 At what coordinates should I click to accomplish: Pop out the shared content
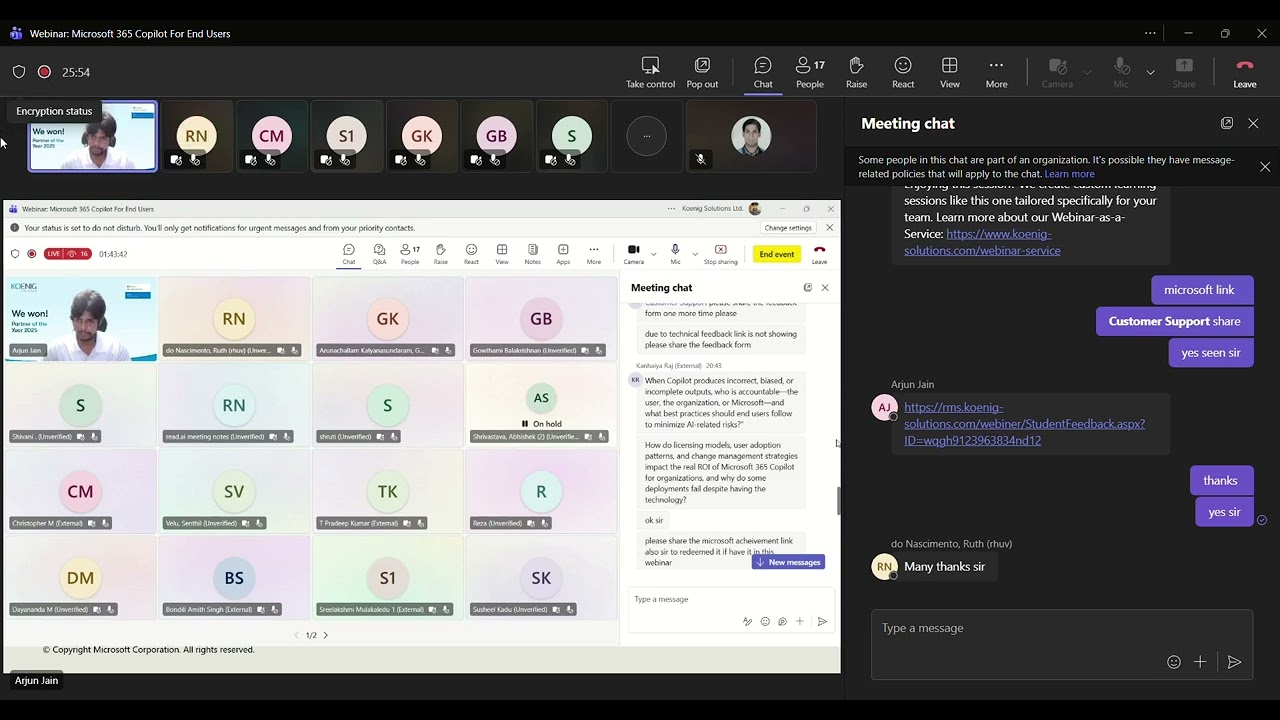[702, 72]
